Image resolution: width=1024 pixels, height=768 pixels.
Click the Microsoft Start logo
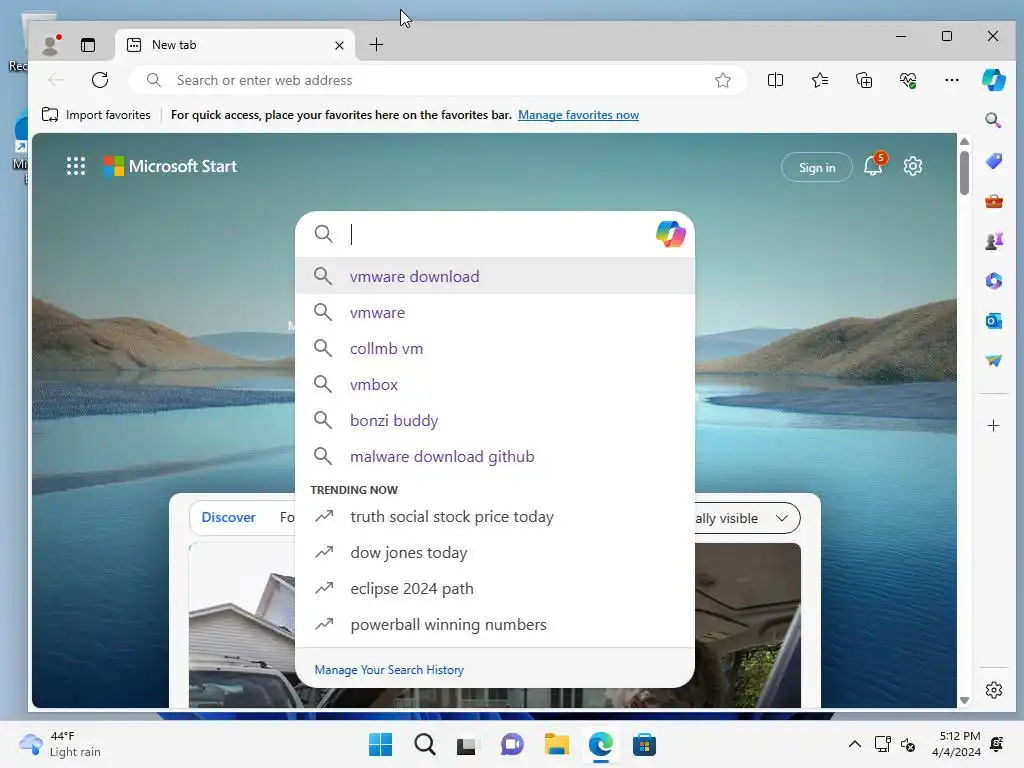170,166
